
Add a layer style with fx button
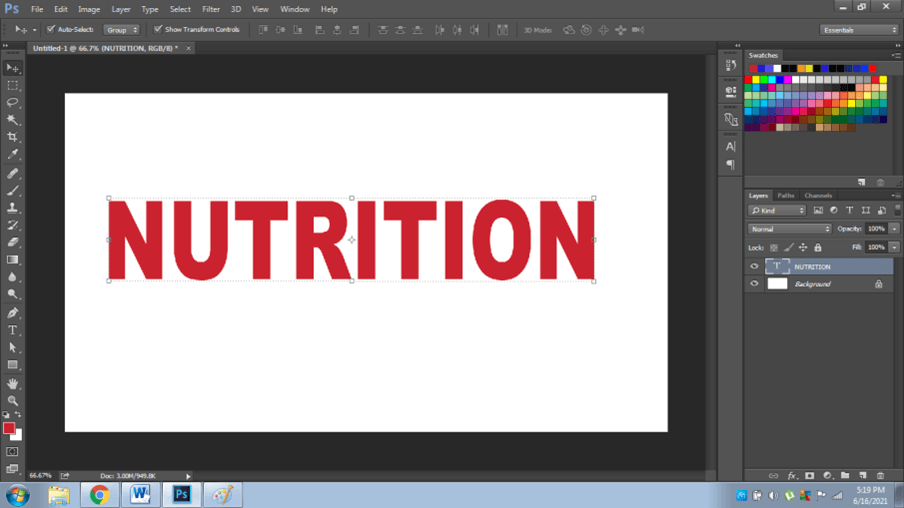pyautogui.click(x=792, y=476)
